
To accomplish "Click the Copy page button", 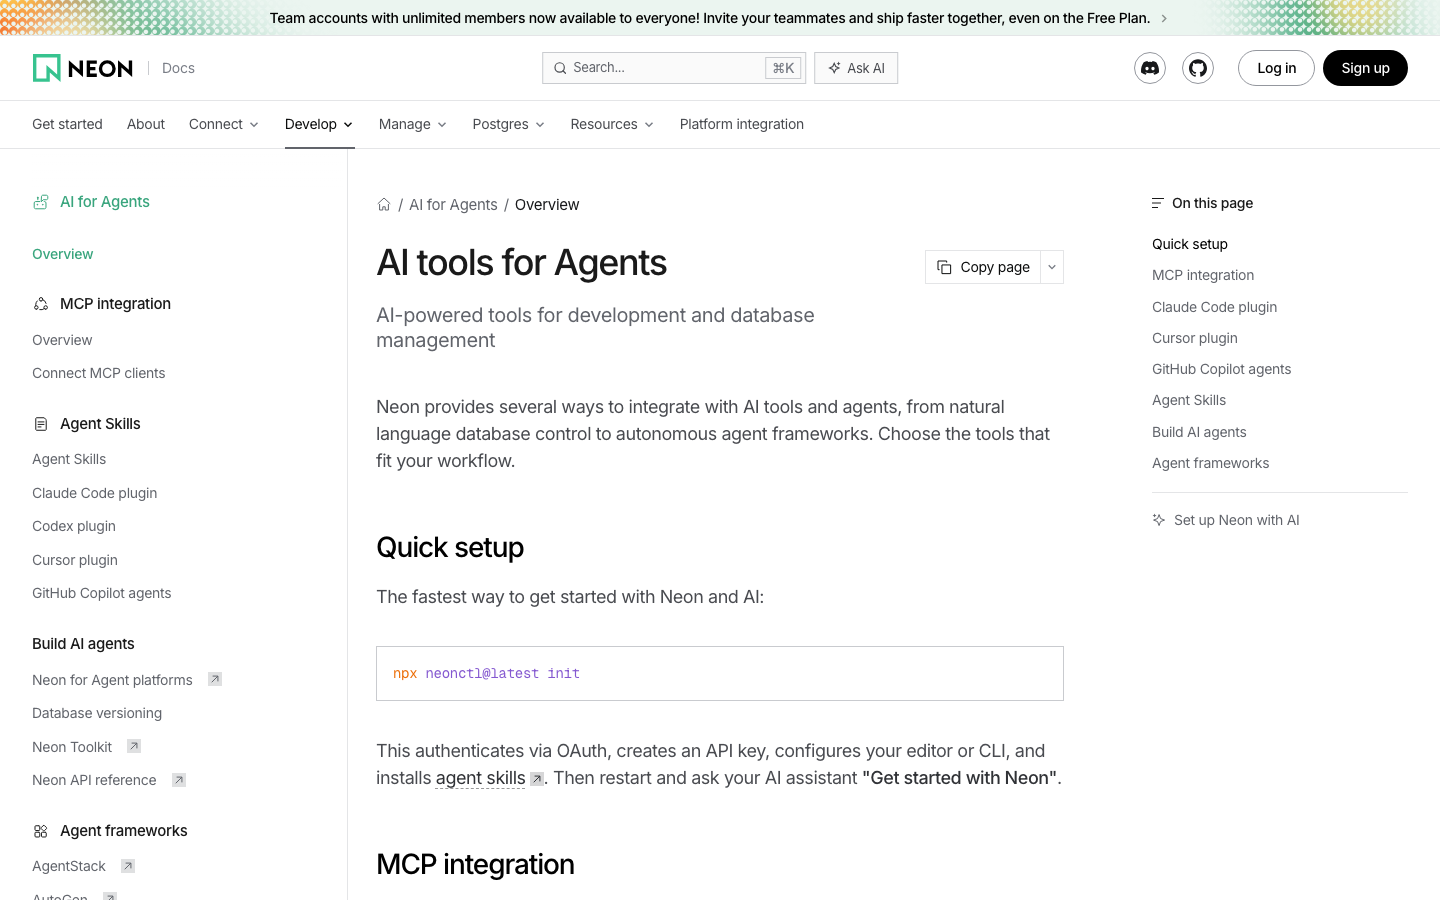I will coord(983,267).
